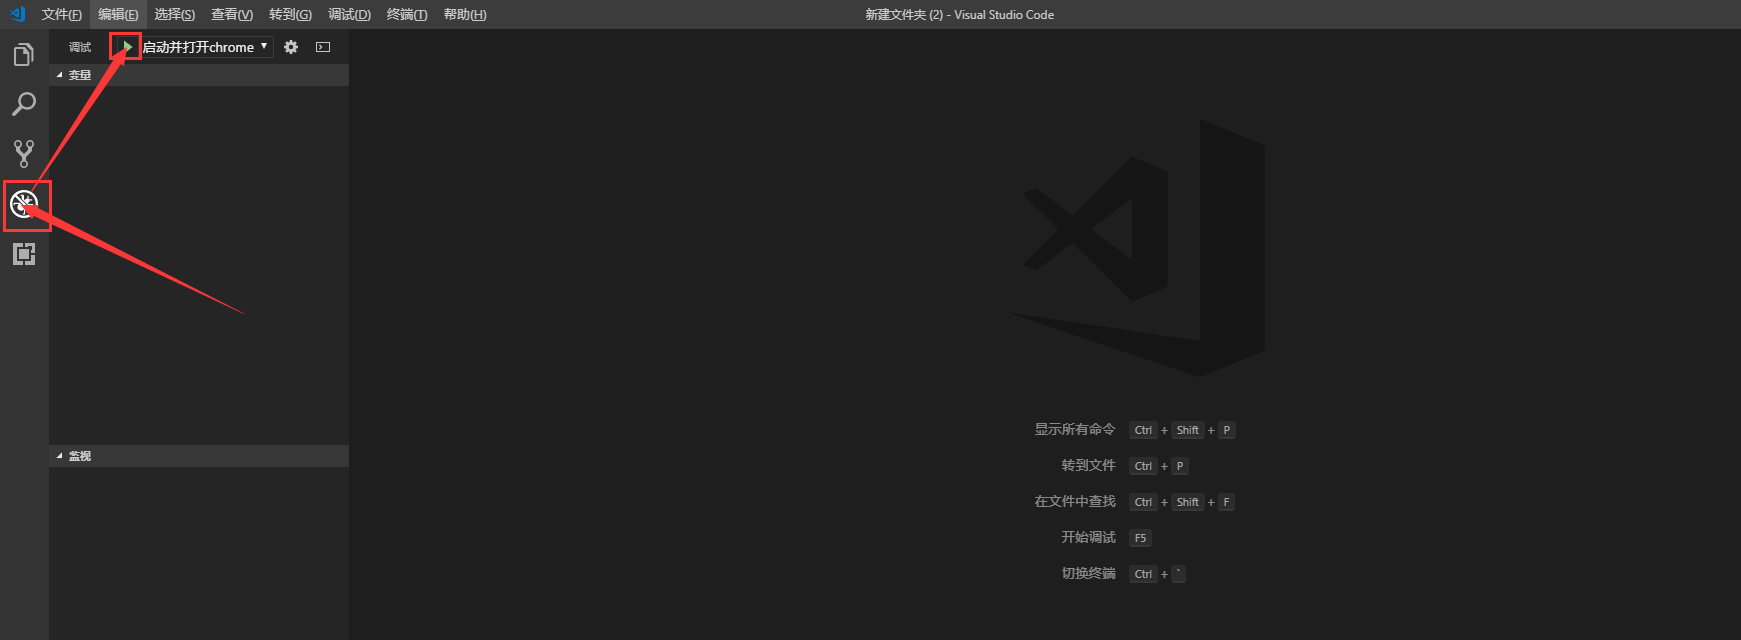The image size is (1741, 640).
Task: Start debugging with green play button
Action: (x=127, y=47)
